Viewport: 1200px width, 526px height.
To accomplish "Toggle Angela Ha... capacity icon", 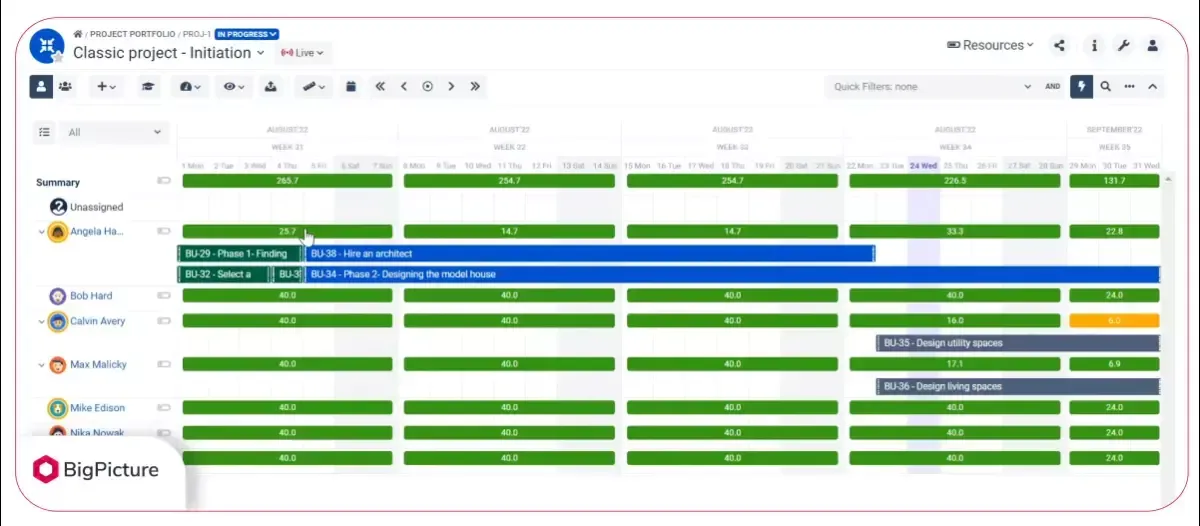I will tap(164, 231).
